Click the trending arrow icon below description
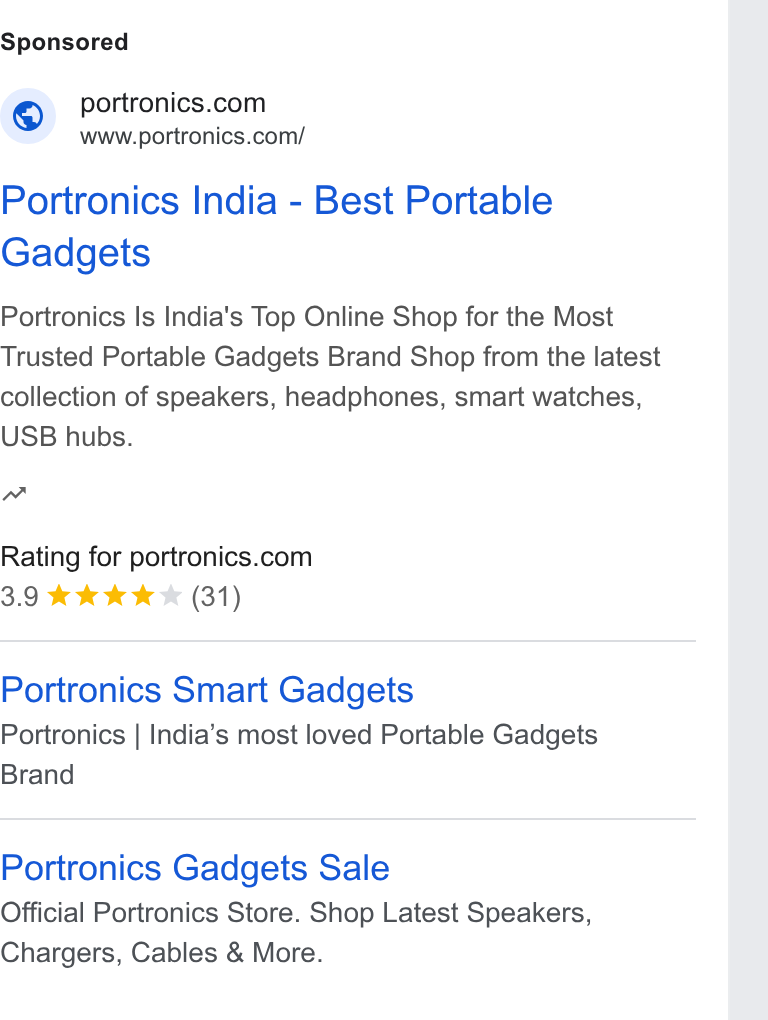768x1020 pixels. point(14,494)
